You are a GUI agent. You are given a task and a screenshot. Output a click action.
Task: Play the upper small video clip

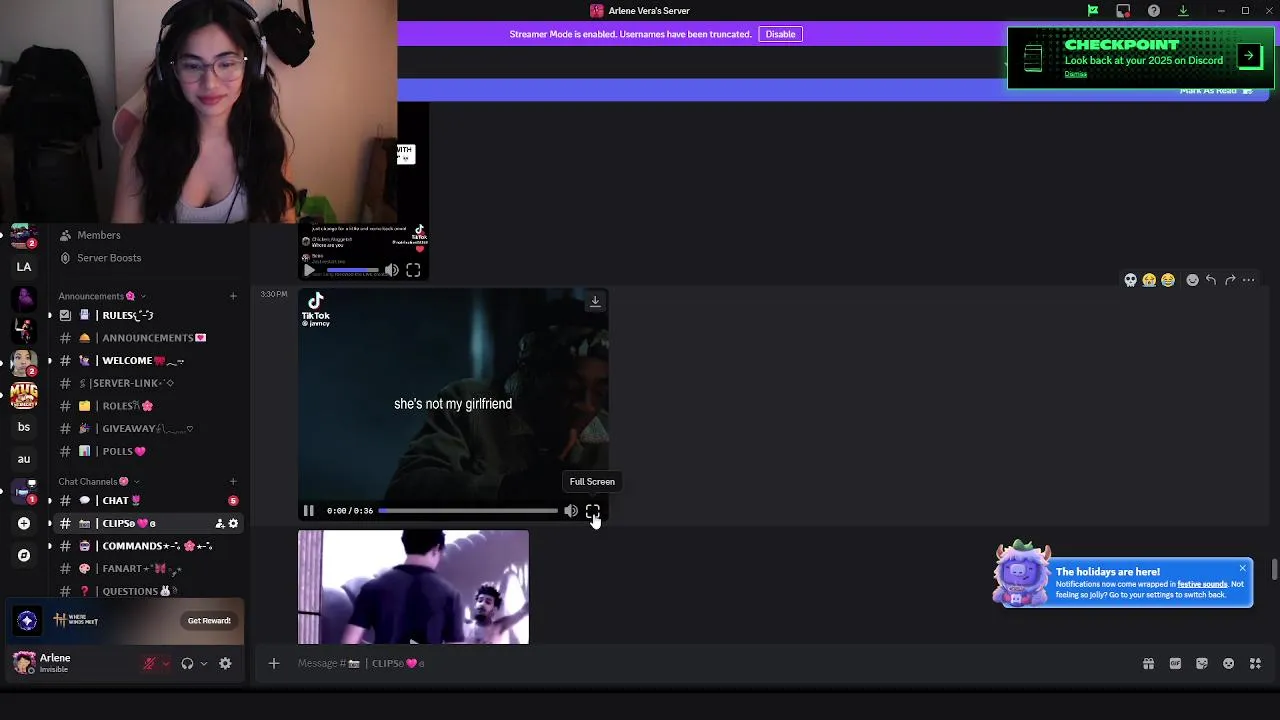pos(308,270)
